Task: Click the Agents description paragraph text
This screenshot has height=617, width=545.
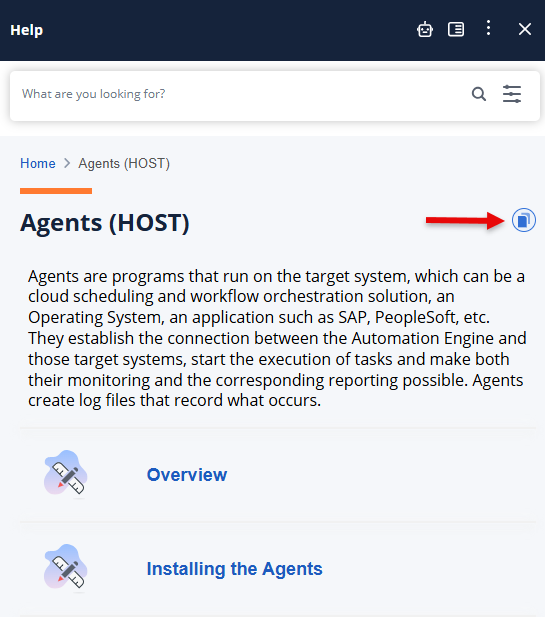Action: click(x=277, y=338)
